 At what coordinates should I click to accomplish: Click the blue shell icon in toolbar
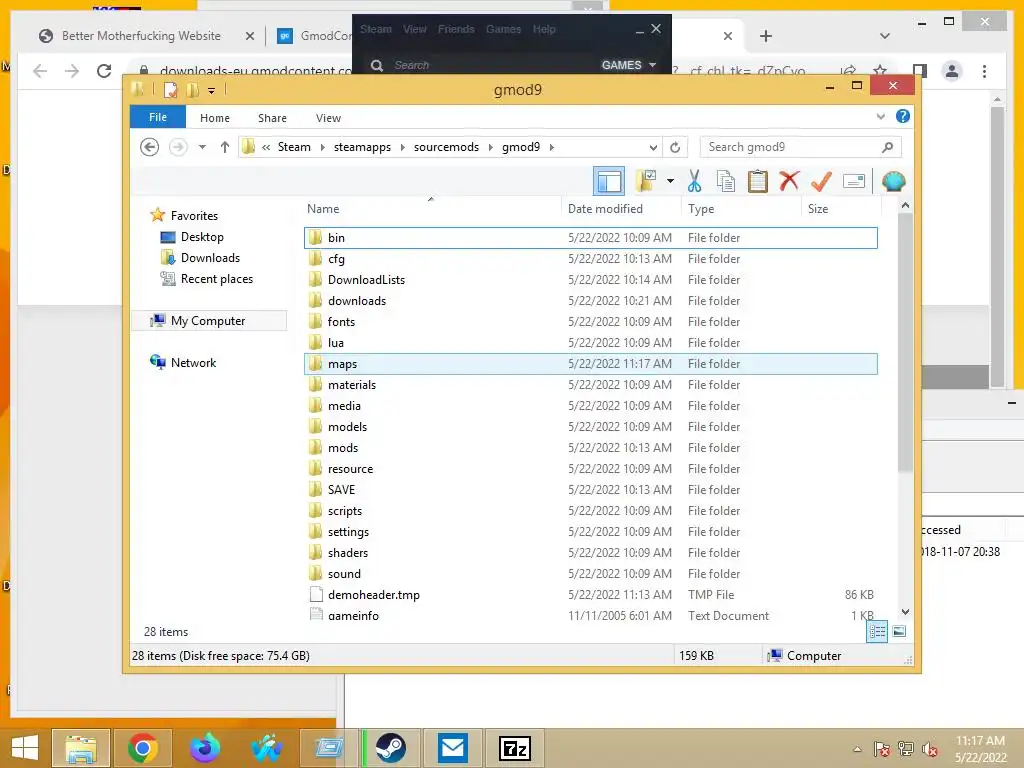click(893, 181)
